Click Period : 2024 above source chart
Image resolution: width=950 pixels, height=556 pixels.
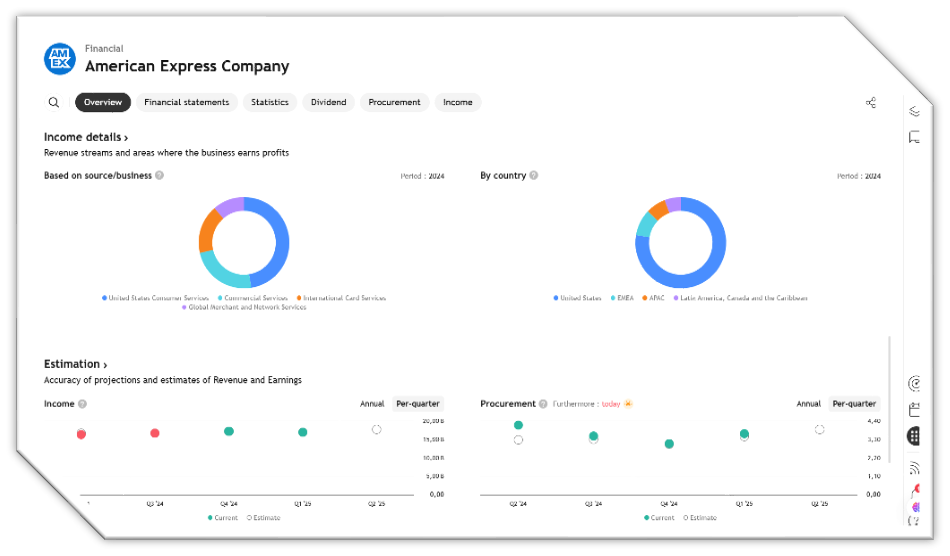(422, 176)
